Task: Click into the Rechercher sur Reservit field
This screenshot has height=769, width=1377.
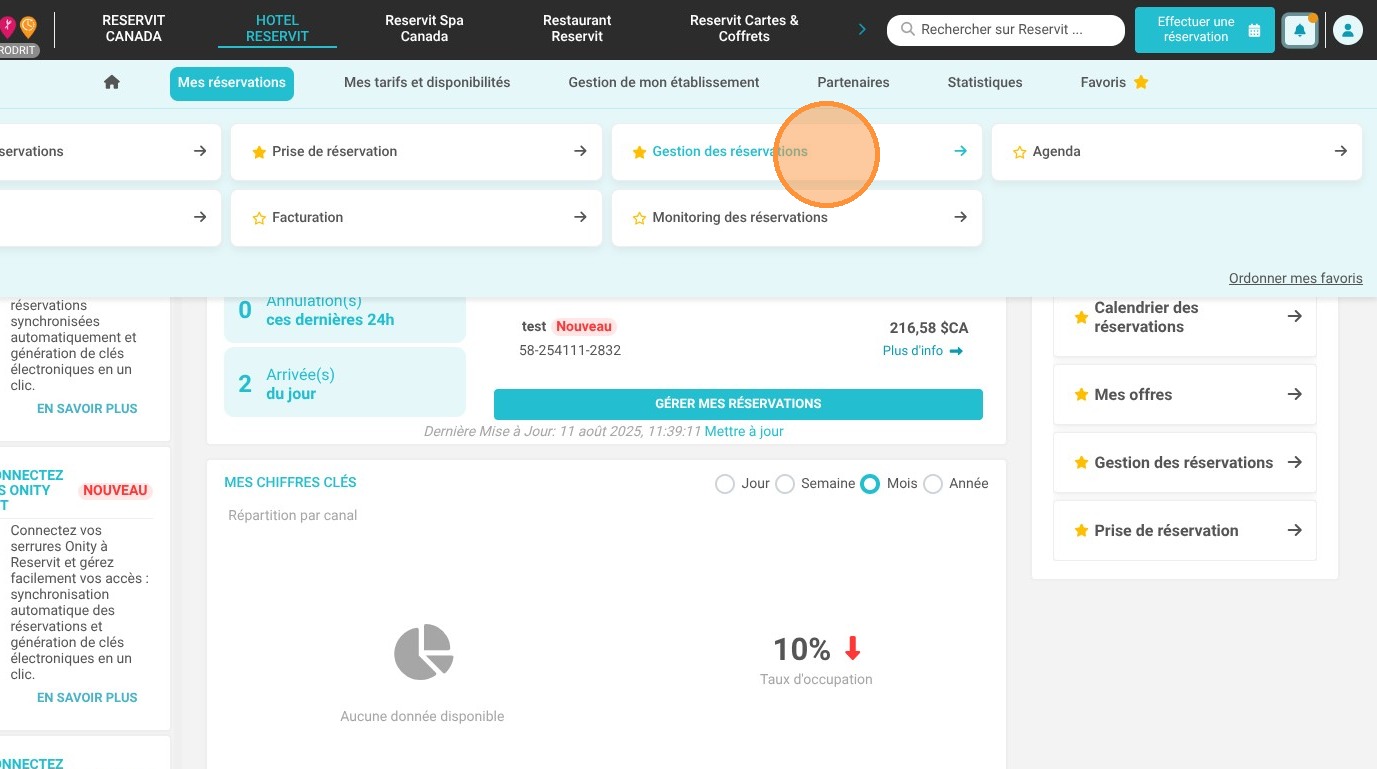Action: 1006,30
